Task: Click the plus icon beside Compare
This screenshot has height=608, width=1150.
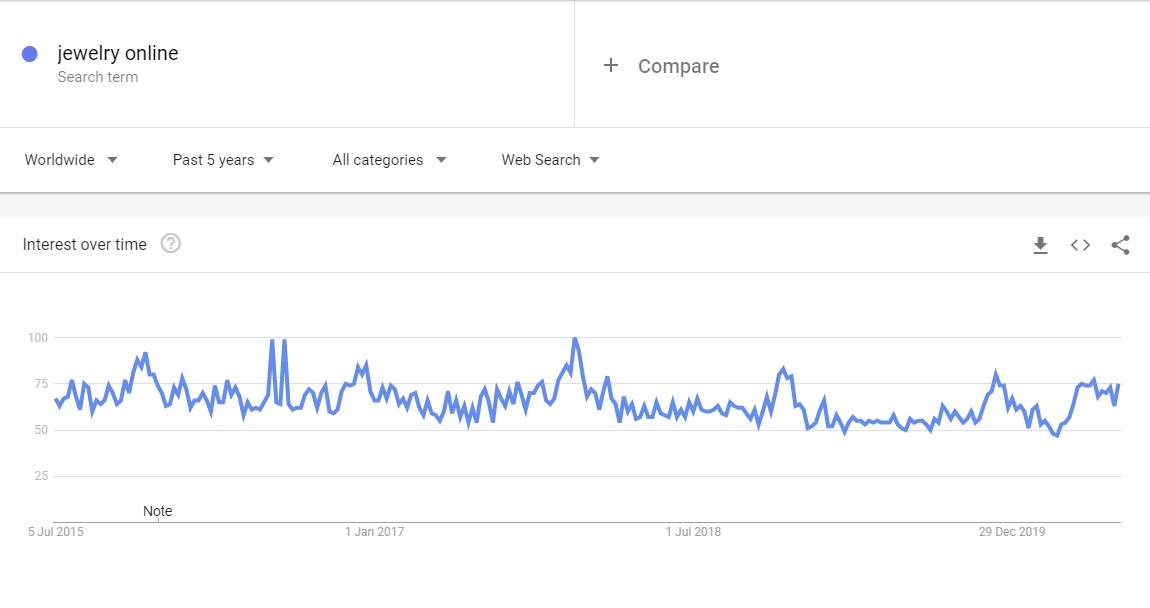Action: tap(611, 65)
